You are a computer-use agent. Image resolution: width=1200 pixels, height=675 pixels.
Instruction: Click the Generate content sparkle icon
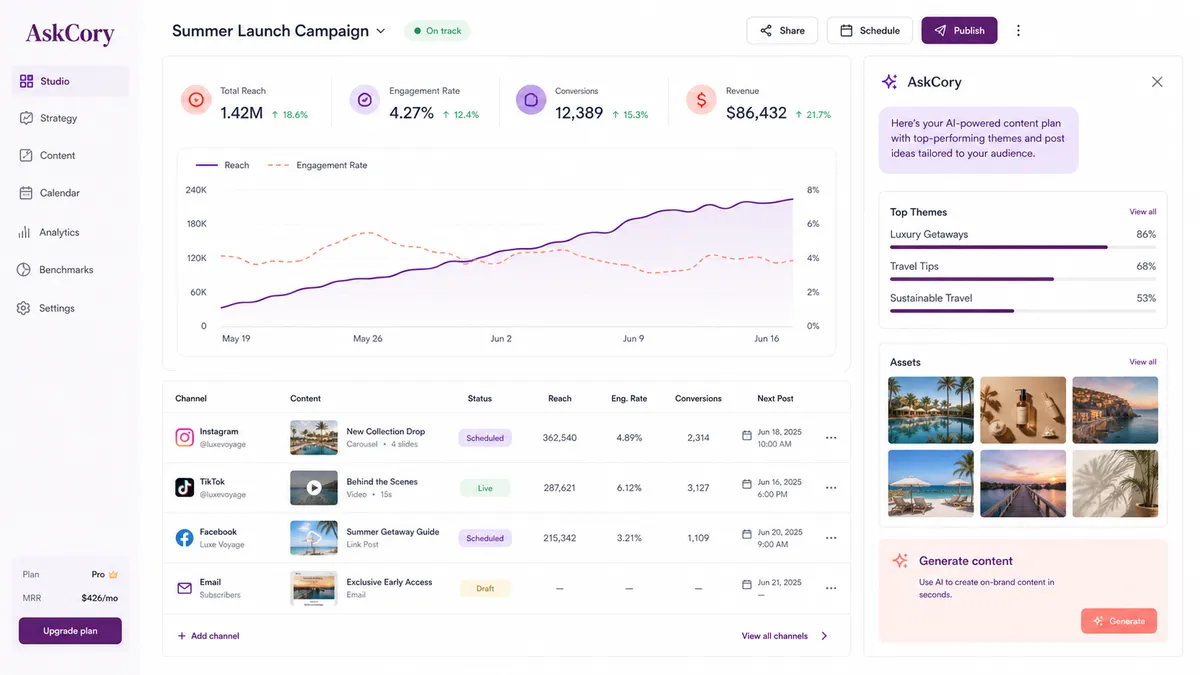[x=900, y=561]
